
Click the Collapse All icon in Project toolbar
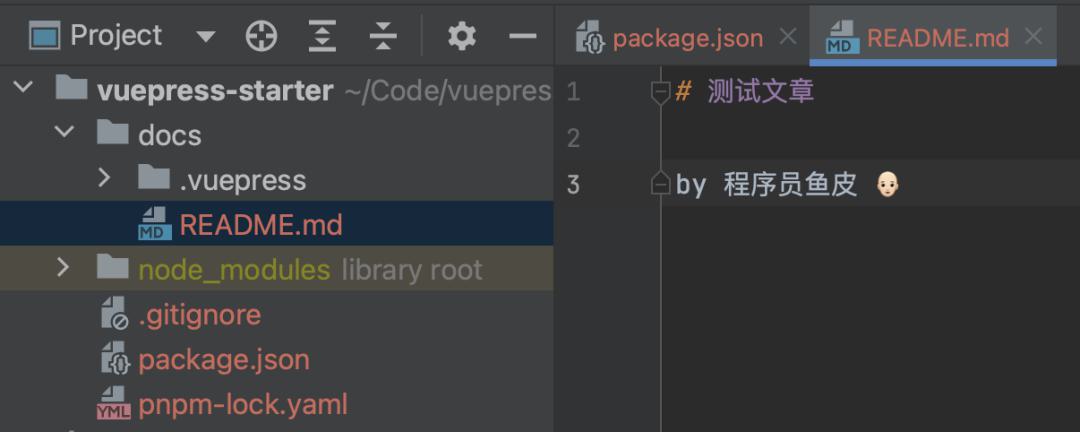383,36
